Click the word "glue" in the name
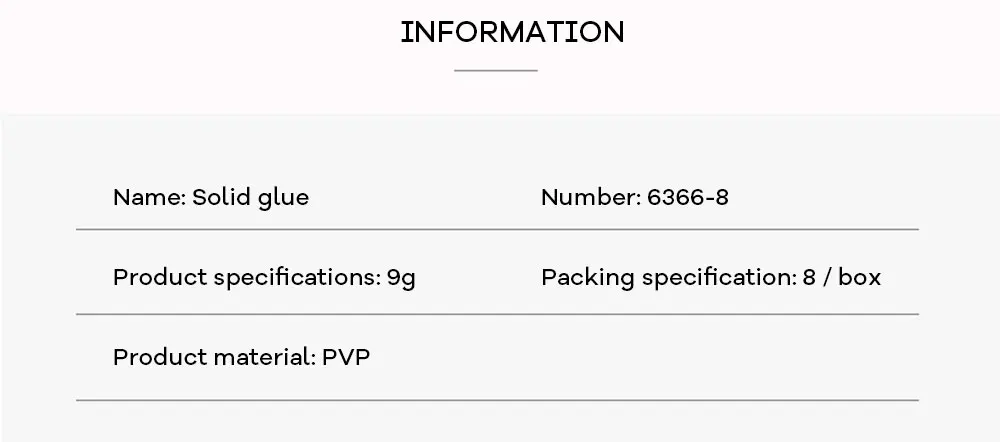 (283, 199)
